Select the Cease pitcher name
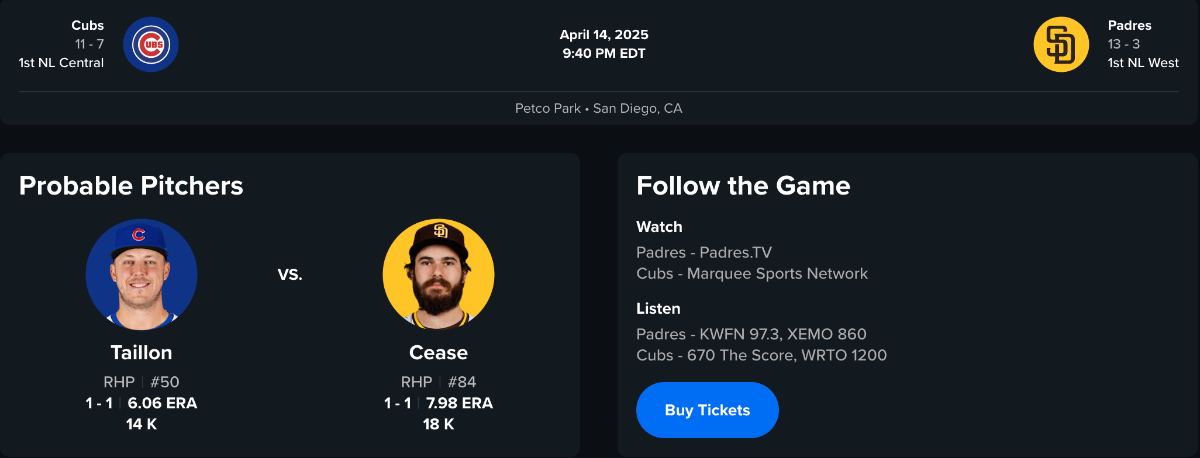The height and width of the screenshot is (458, 1200). [438, 353]
